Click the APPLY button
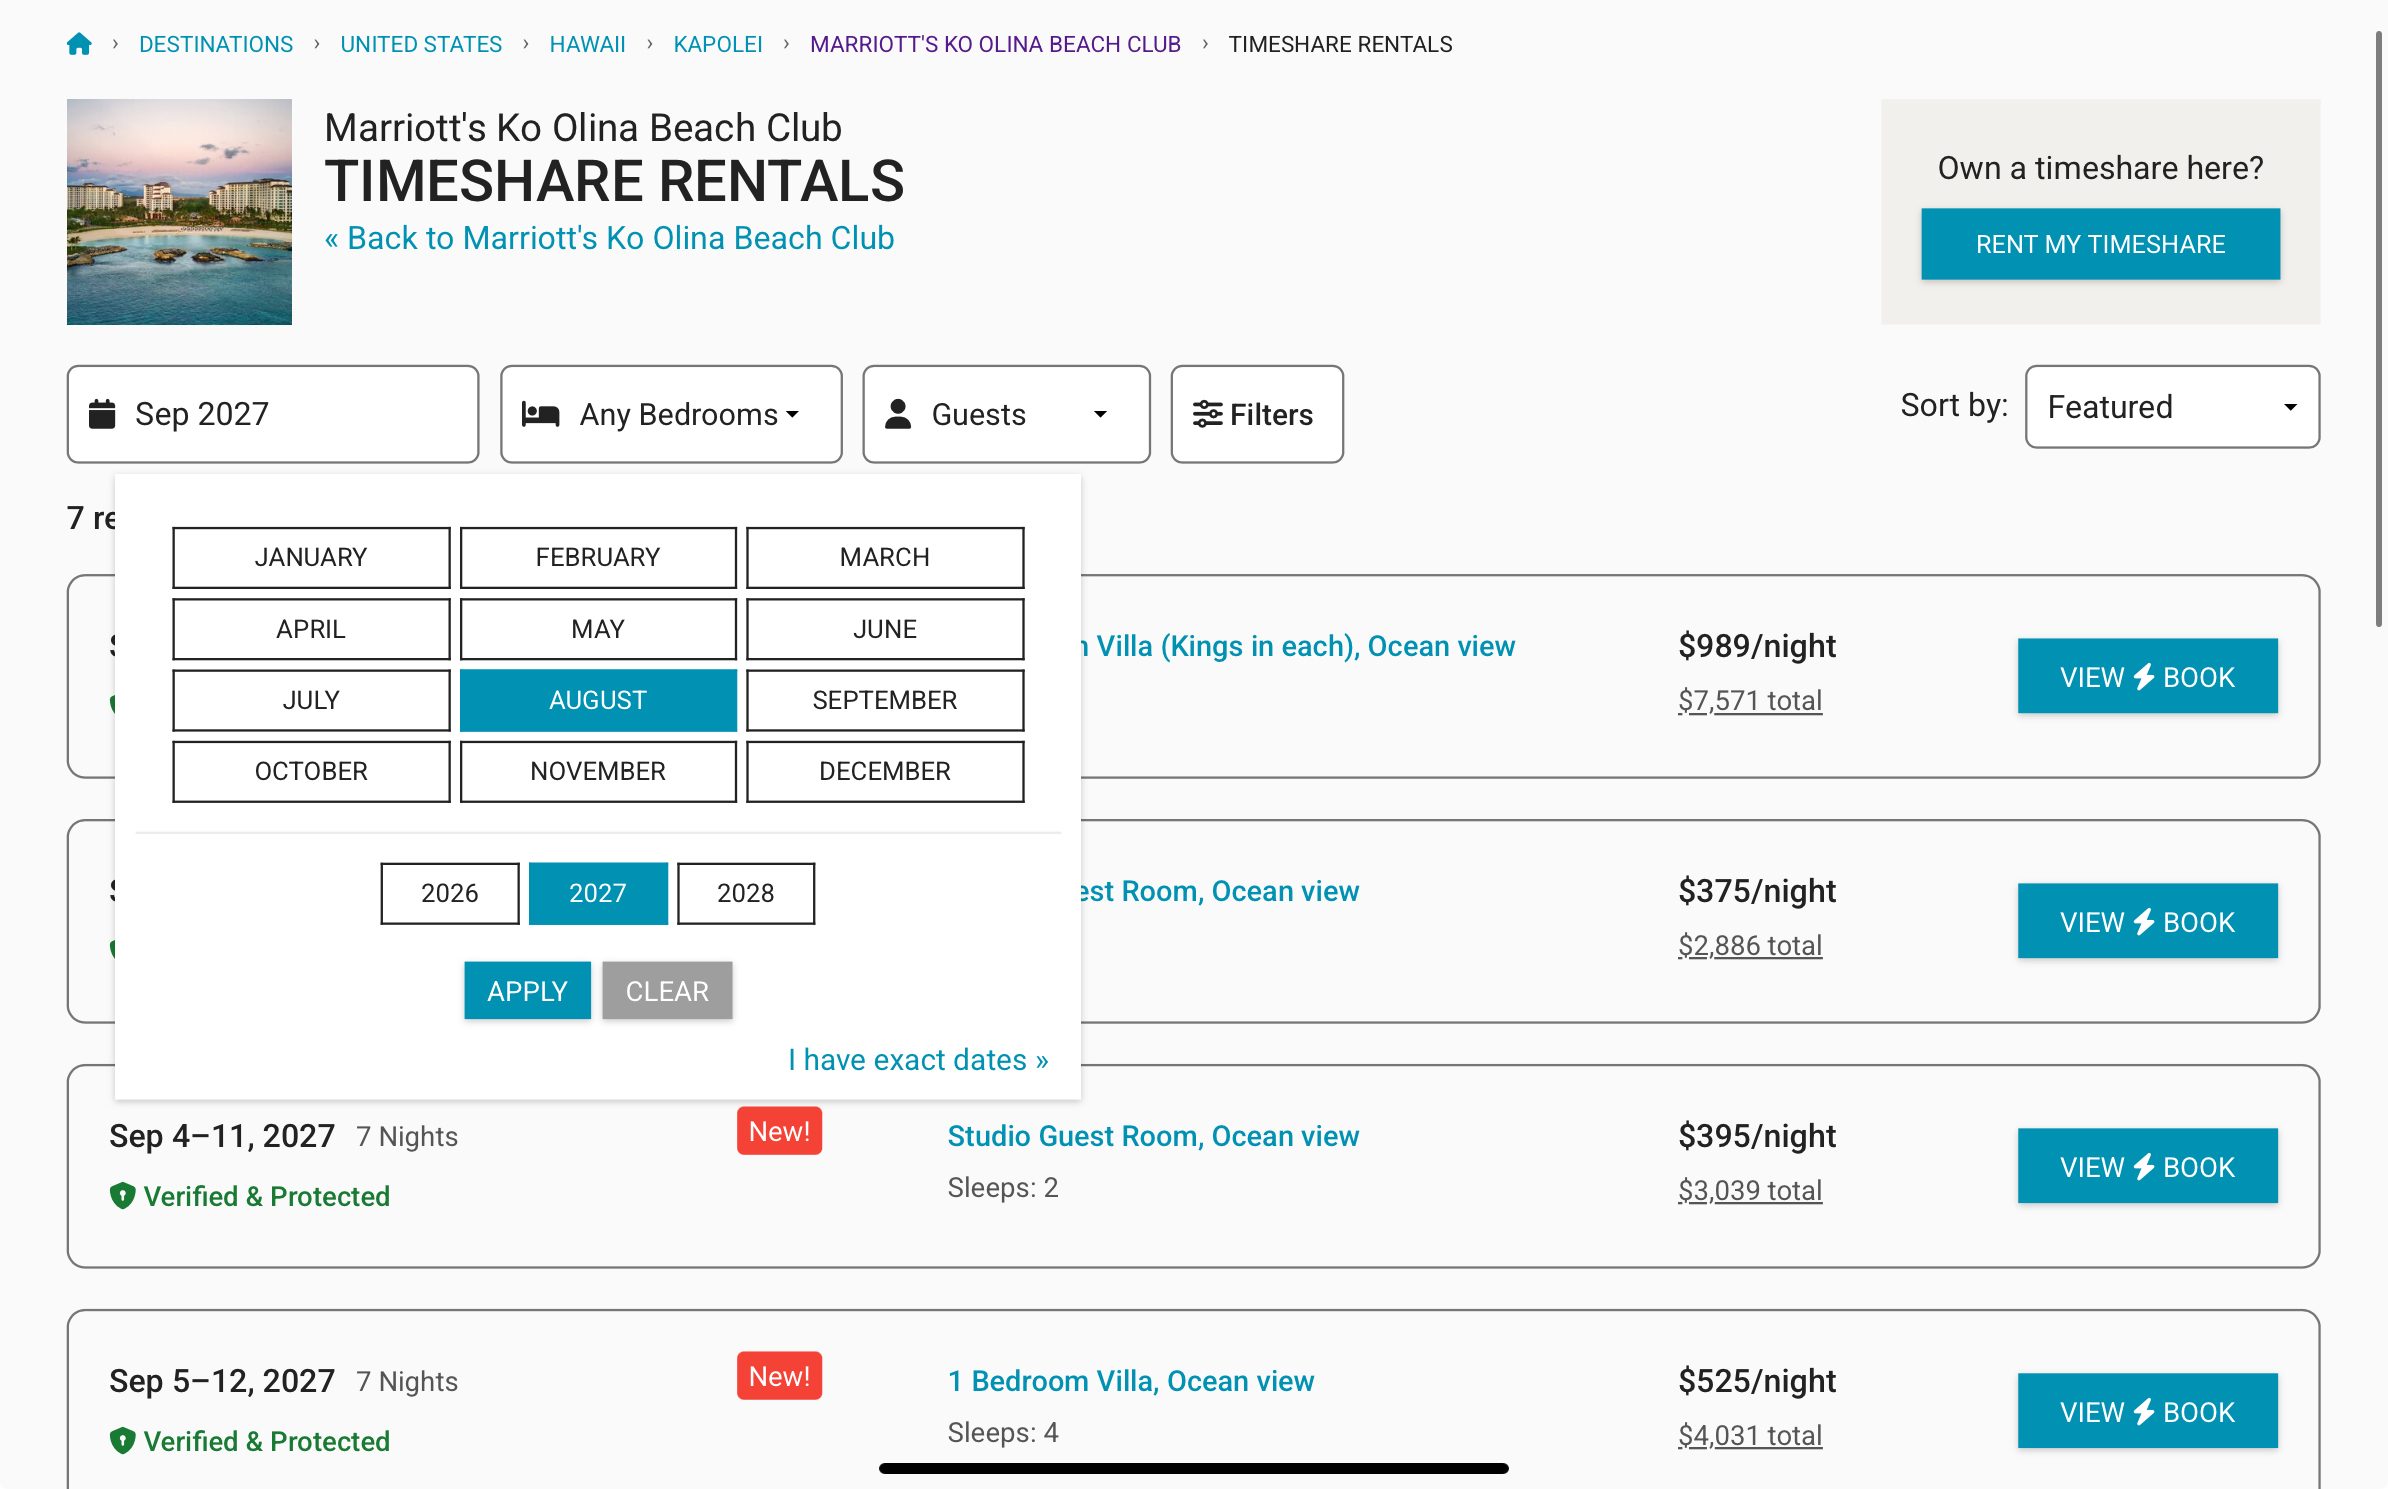The image size is (2388, 1489). [527, 990]
